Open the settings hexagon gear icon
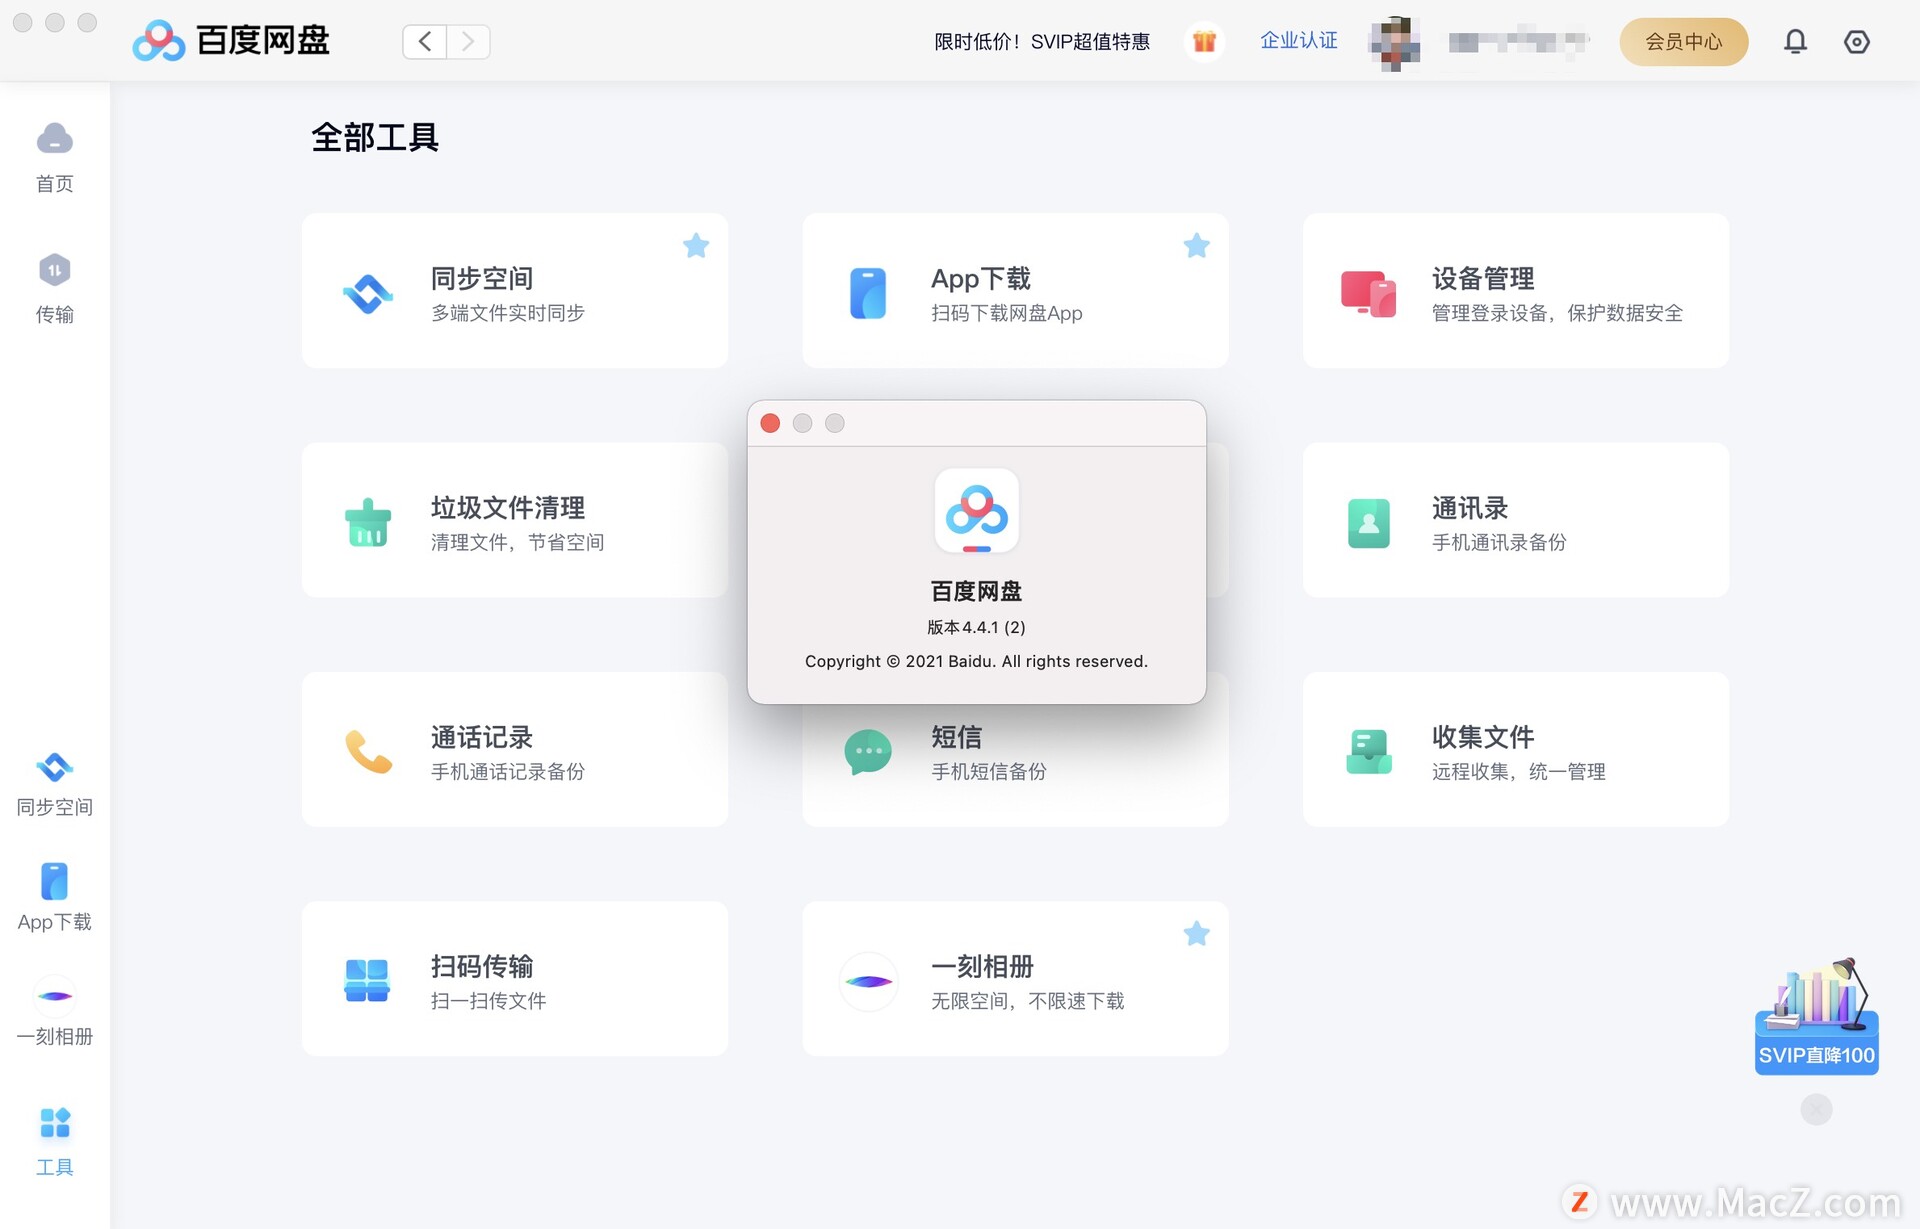The image size is (1920, 1229). 1857,42
